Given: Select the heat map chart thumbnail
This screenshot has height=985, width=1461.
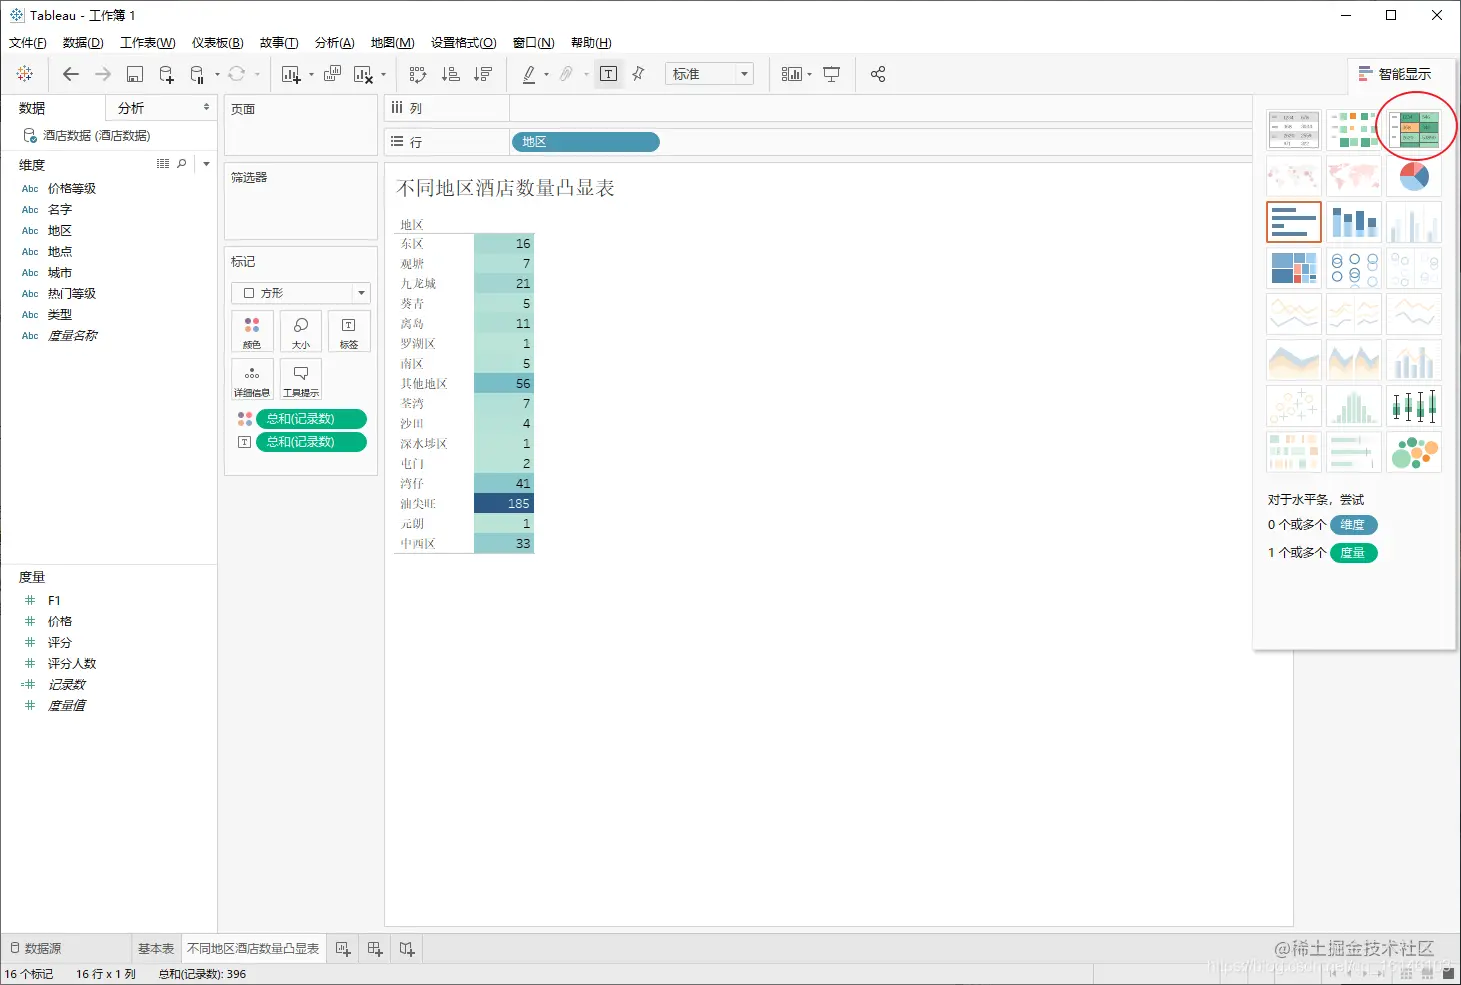Looking at the screenshot, I should [x=1354, y=130].
